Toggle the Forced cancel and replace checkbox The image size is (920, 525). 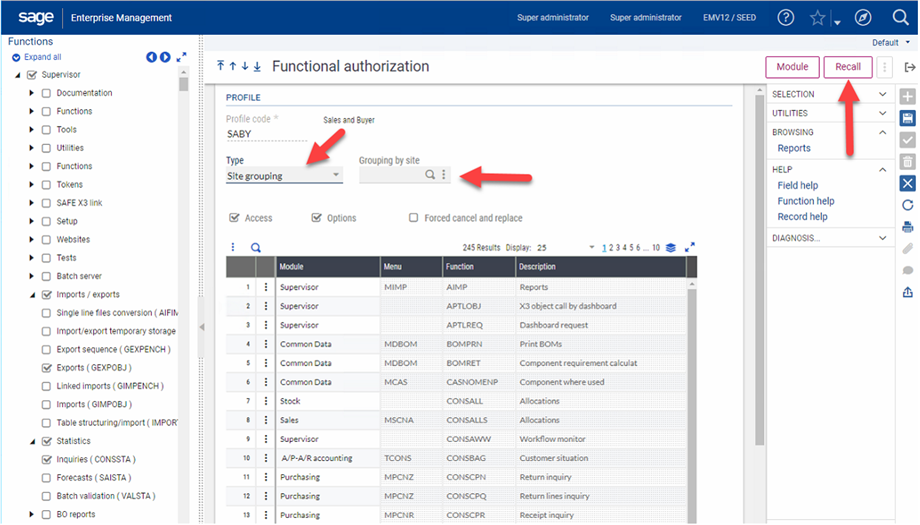tap(414, 218)
